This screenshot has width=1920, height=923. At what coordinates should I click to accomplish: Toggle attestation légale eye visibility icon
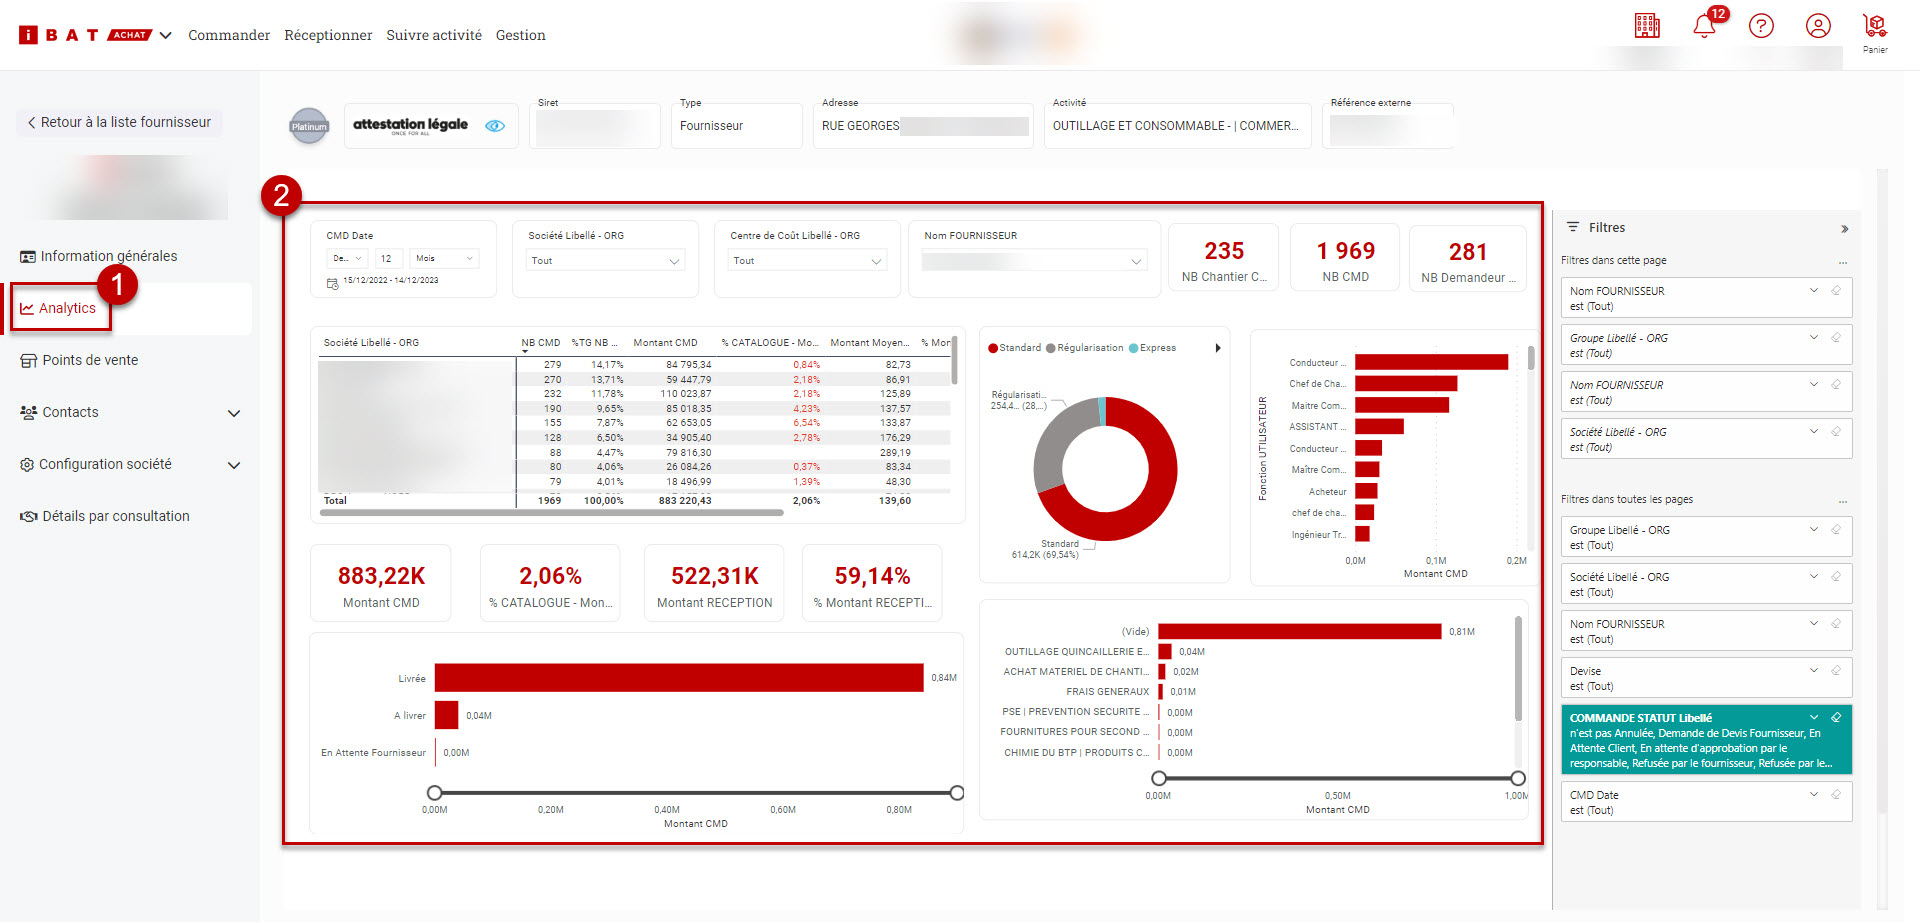point(495,126)
